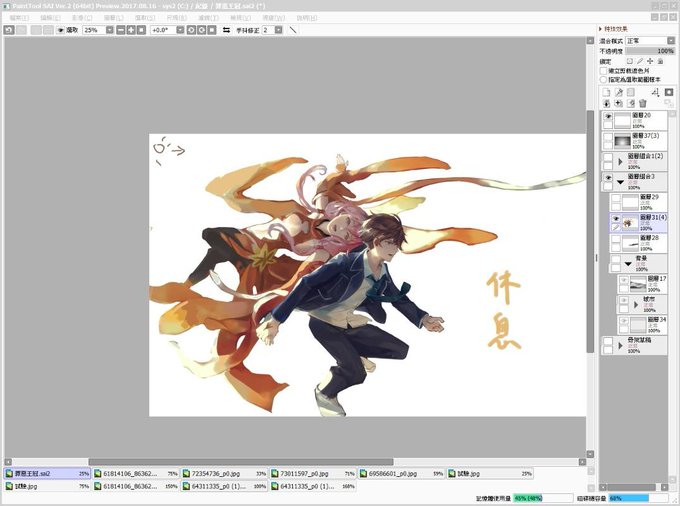Click the undo icon in the toolbar
This screenshot has height=506, width=680.
coord(9,30)
